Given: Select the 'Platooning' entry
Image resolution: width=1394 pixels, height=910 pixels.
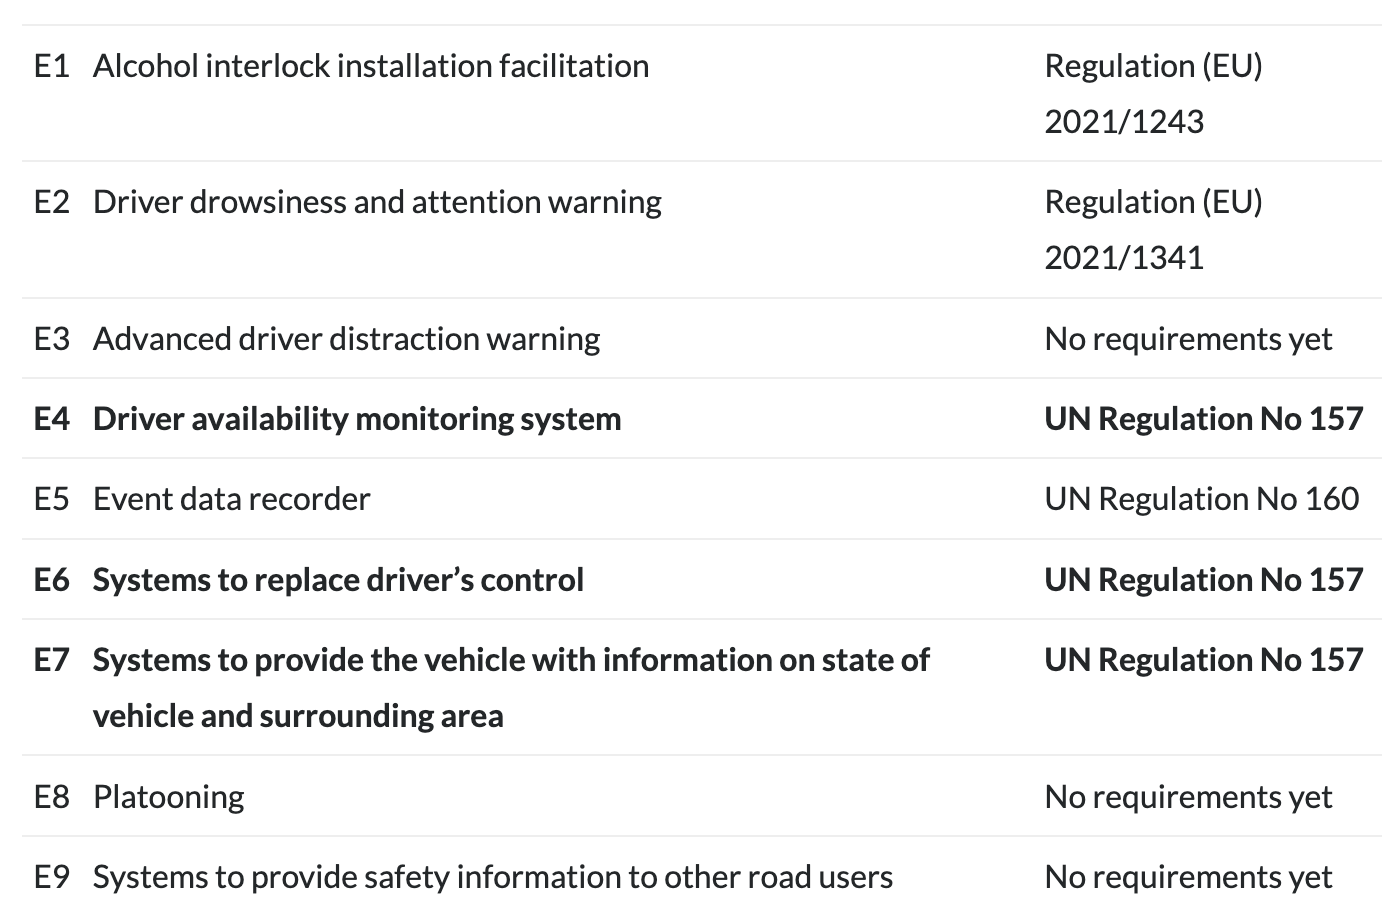Looking at the screenshot, I should coord(168,797).
